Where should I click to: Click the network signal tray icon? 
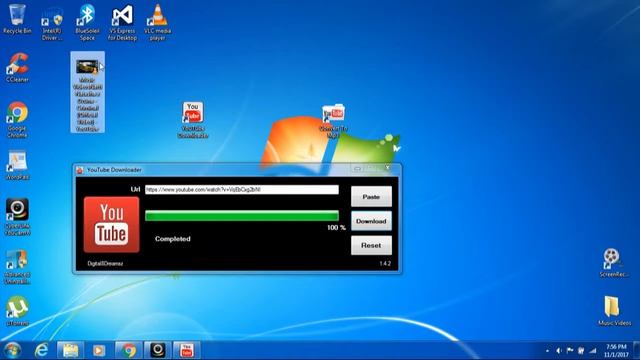[x=593, y=351]
